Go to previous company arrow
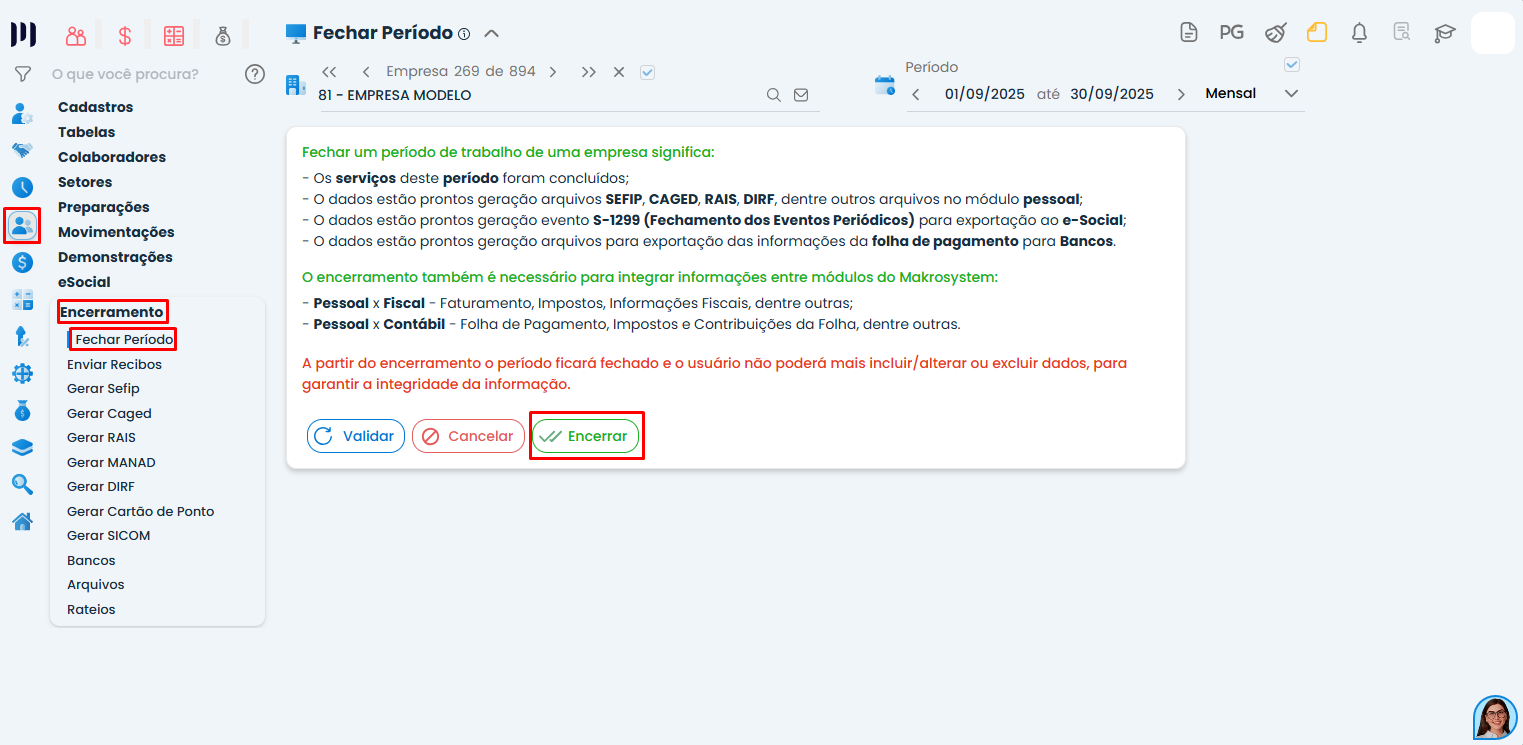The width and height of the screenshot is (1523, 745). [366, 72]
